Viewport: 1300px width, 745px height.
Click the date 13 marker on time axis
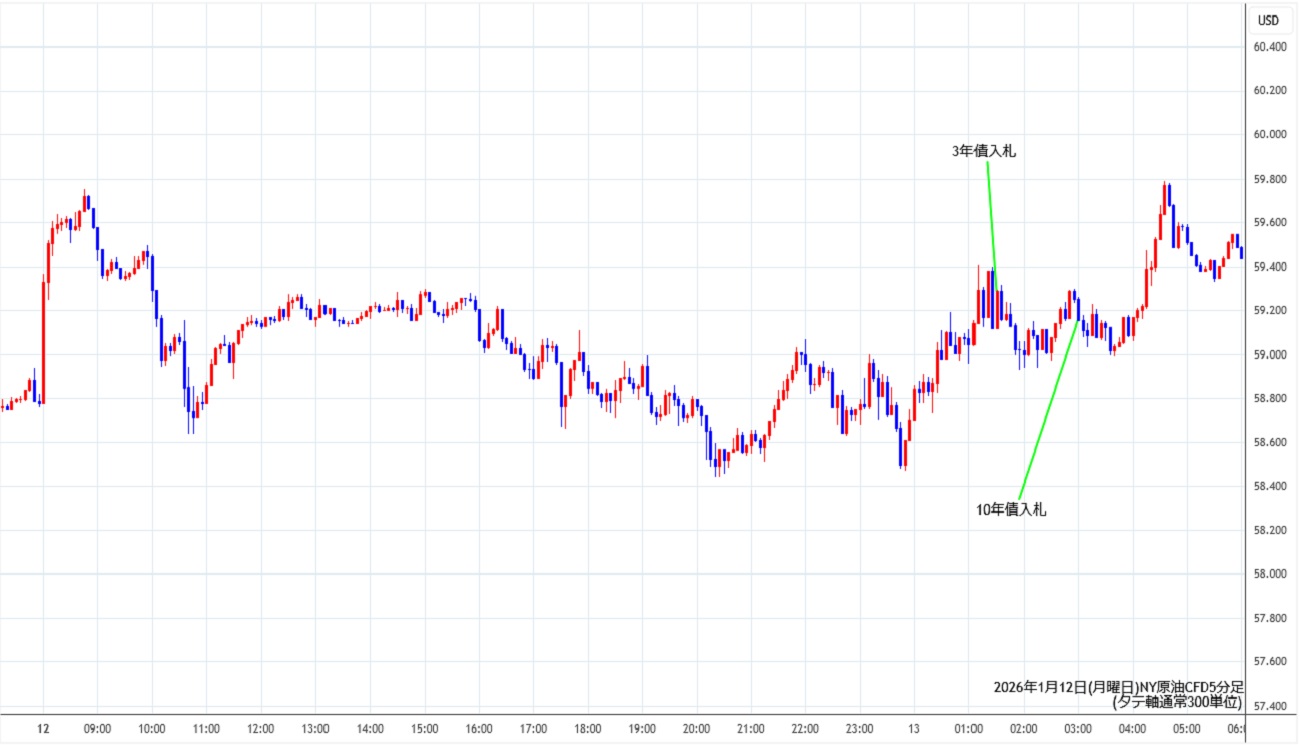click(x=914, y=729)
